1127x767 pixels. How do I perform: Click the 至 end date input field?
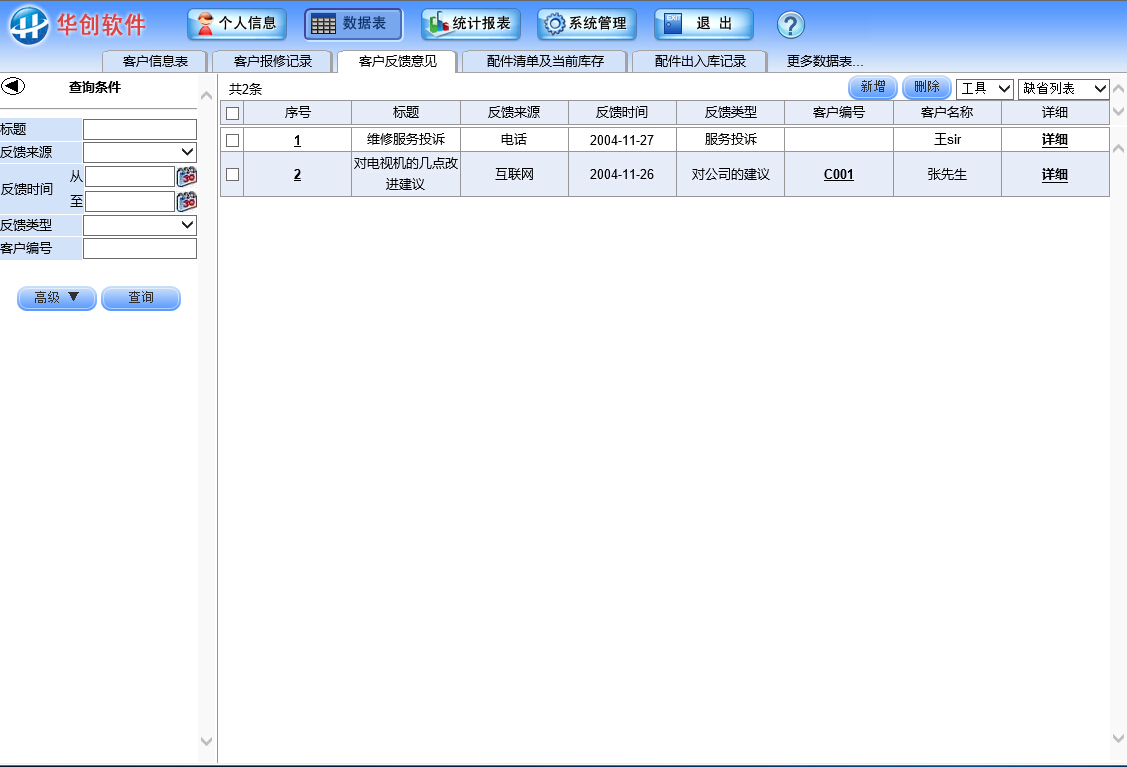coord(130,202)
